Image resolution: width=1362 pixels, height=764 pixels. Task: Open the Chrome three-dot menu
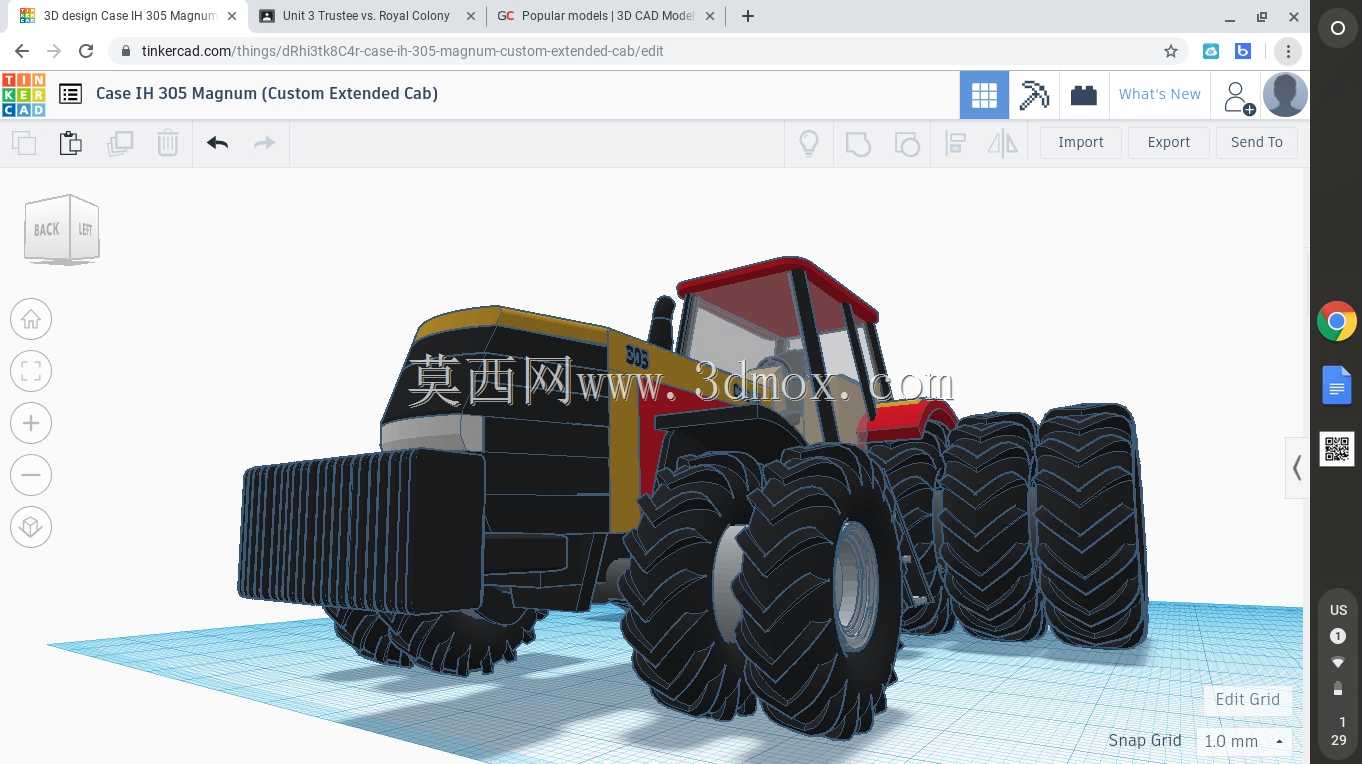1288,51
